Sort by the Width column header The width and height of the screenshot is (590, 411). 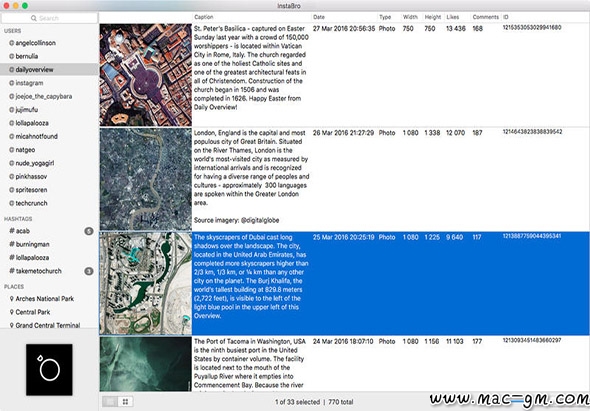pyautogui.click(x=411, y=17)
